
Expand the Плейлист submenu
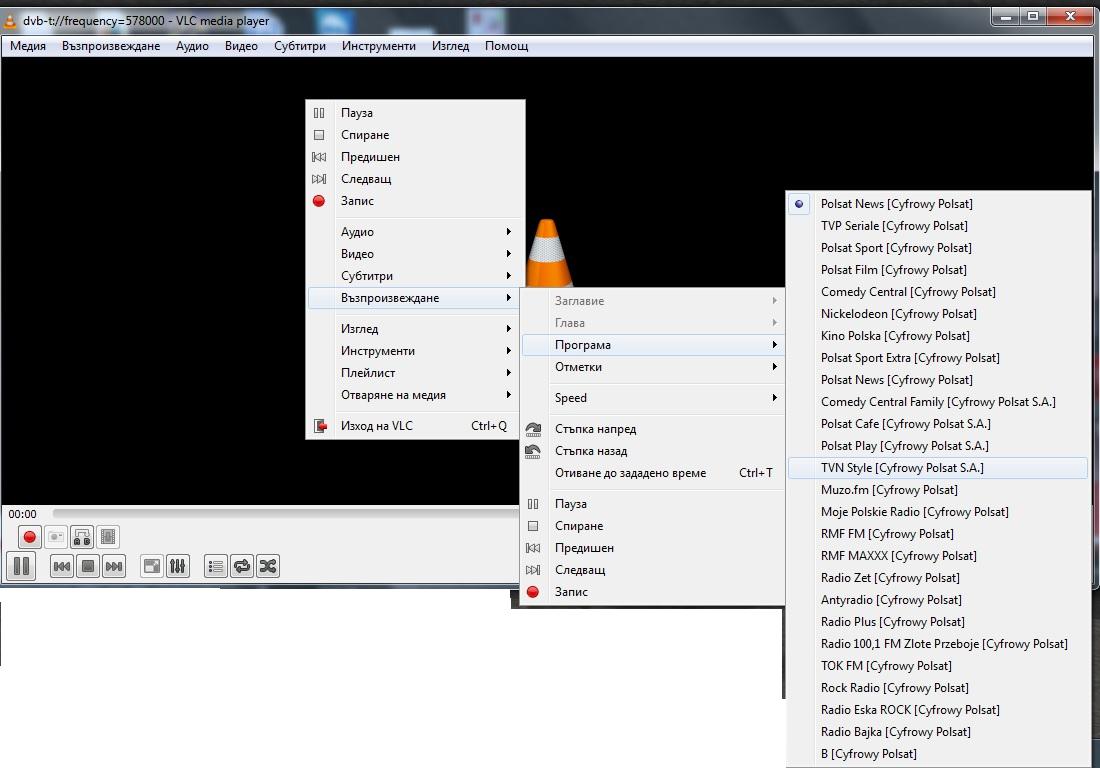click(x=415, y=373)
